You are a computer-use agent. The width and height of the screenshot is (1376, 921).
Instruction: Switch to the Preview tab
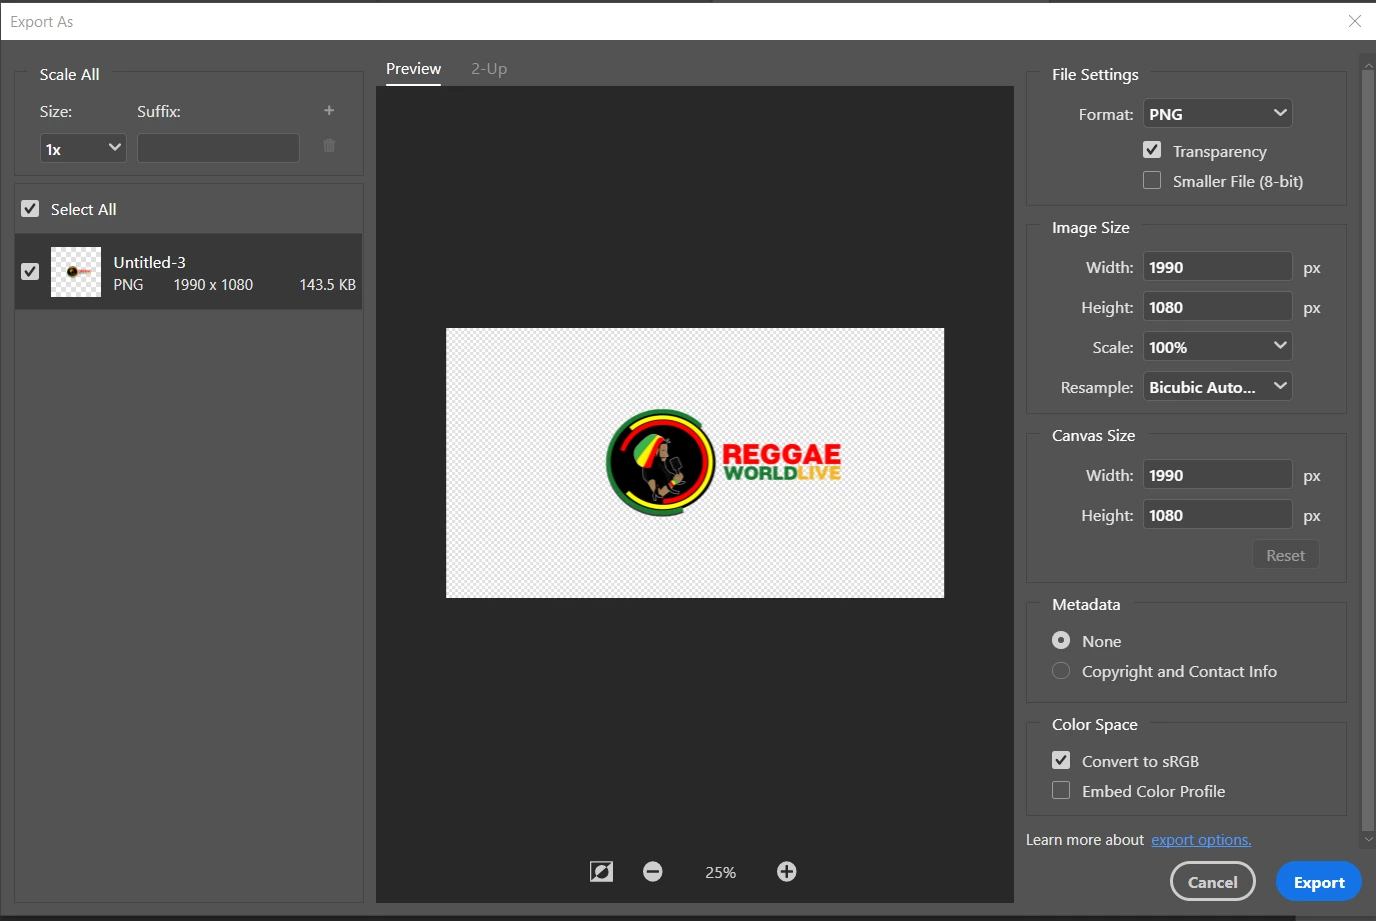(x=413, y=69)
